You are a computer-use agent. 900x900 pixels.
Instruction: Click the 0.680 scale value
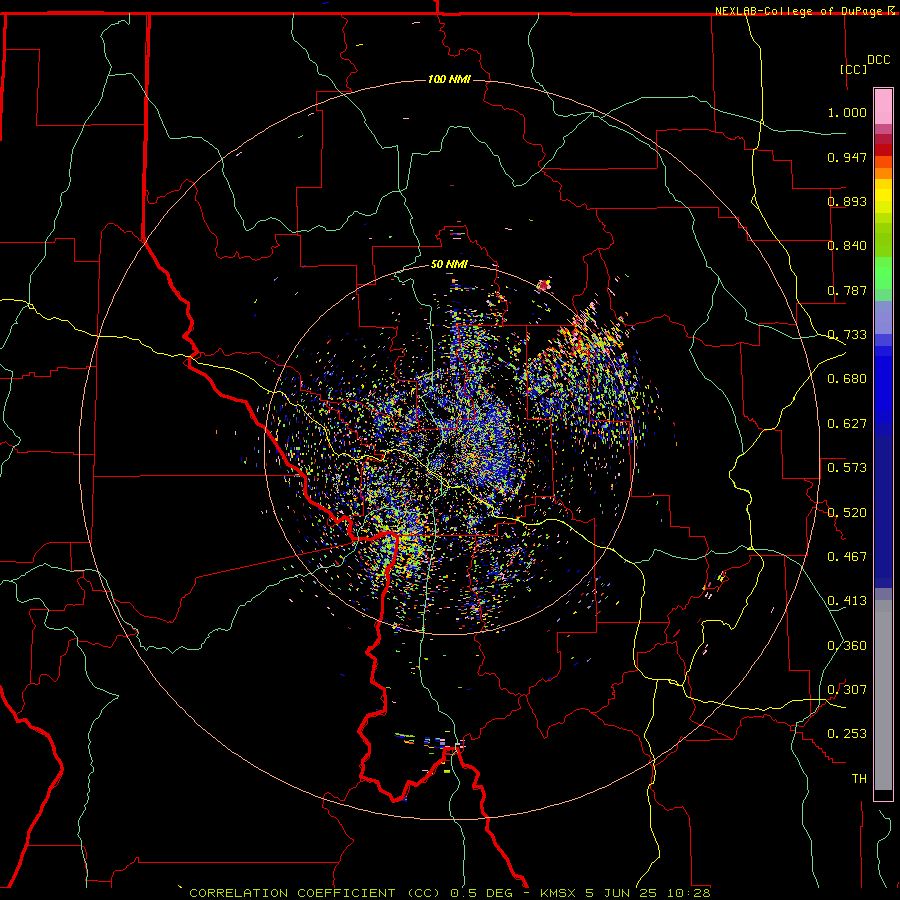point(847,379)
